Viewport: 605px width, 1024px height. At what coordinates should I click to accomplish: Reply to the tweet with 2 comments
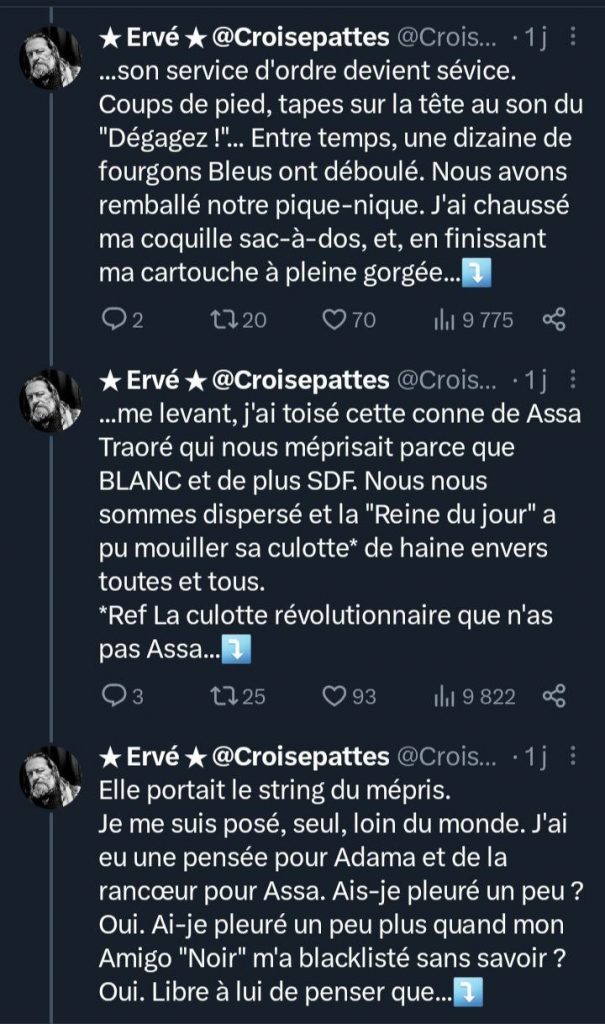112,320
